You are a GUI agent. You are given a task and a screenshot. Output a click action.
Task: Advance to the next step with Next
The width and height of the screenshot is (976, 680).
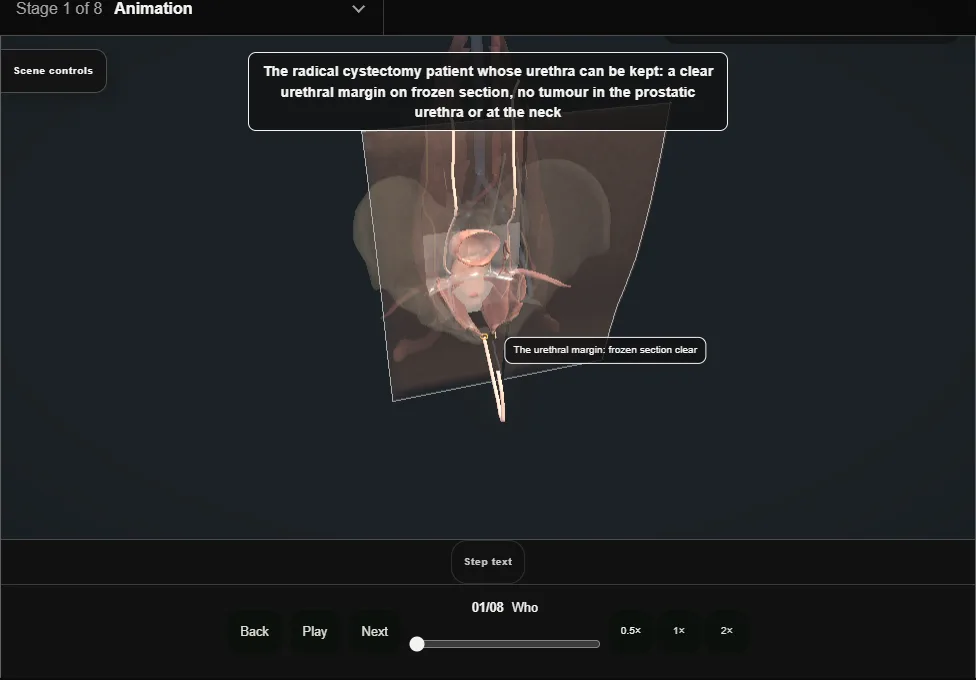(x=375, y=631)
